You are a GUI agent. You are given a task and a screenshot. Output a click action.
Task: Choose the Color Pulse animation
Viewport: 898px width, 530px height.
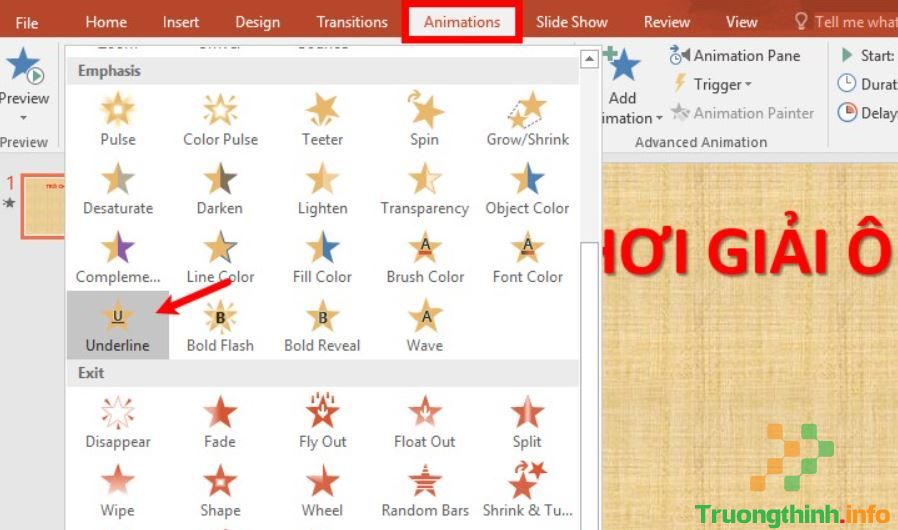pos(220,119)
